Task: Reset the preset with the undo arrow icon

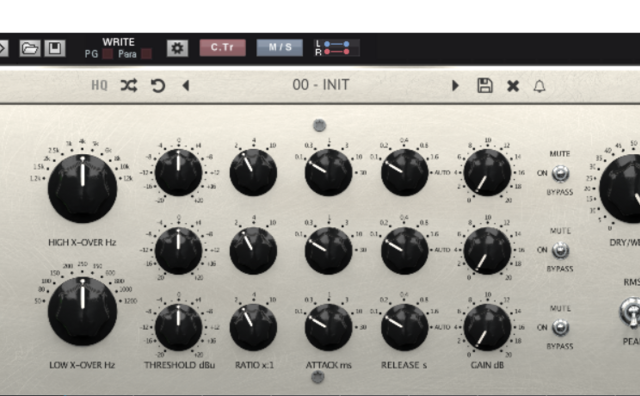Action: coord(158,86)
